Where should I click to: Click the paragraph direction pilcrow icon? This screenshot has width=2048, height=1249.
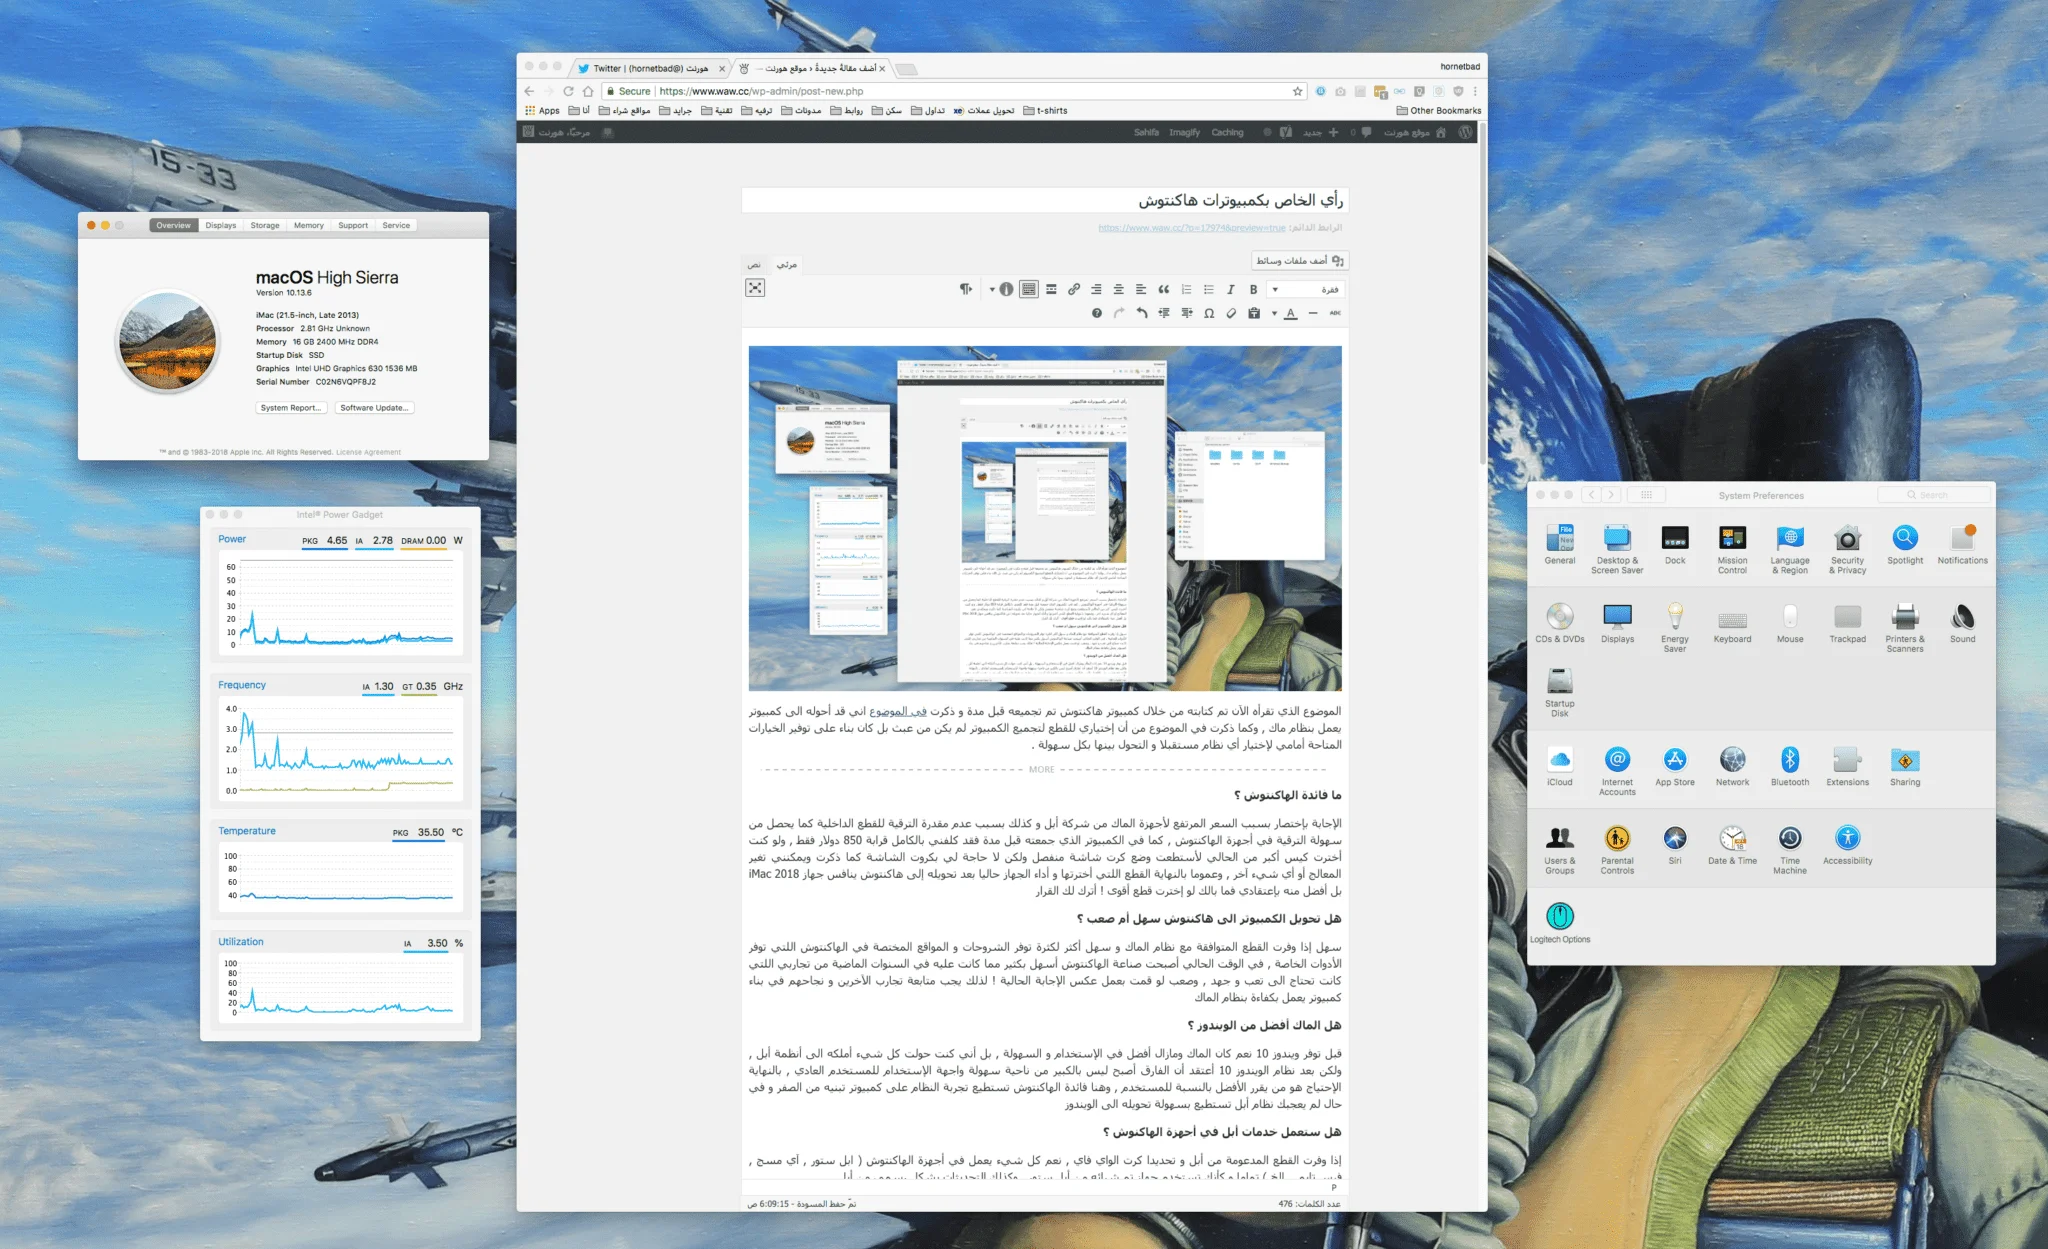[x=965, y=289]
